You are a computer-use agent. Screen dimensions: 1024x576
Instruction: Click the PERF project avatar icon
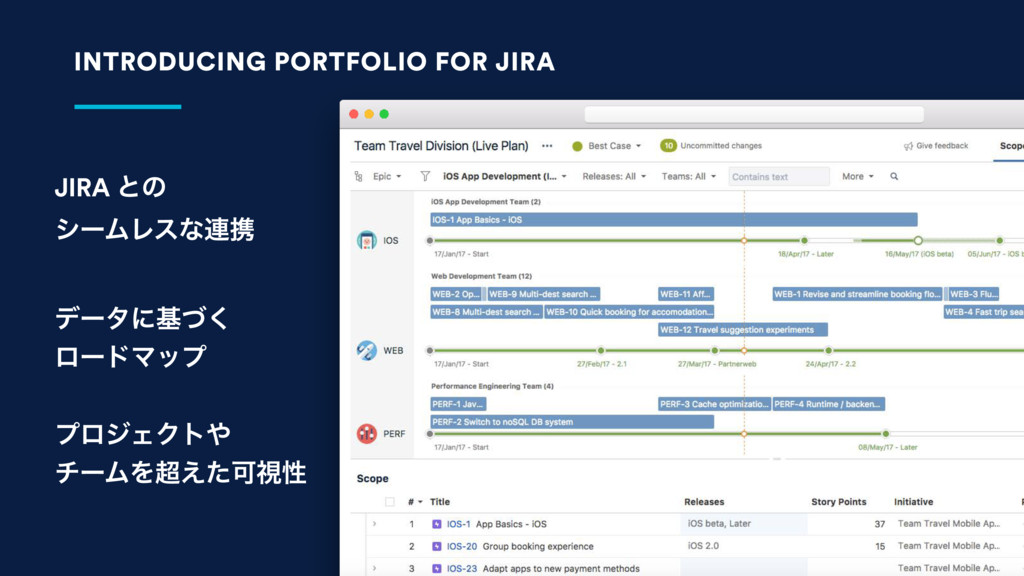[366, 434]
